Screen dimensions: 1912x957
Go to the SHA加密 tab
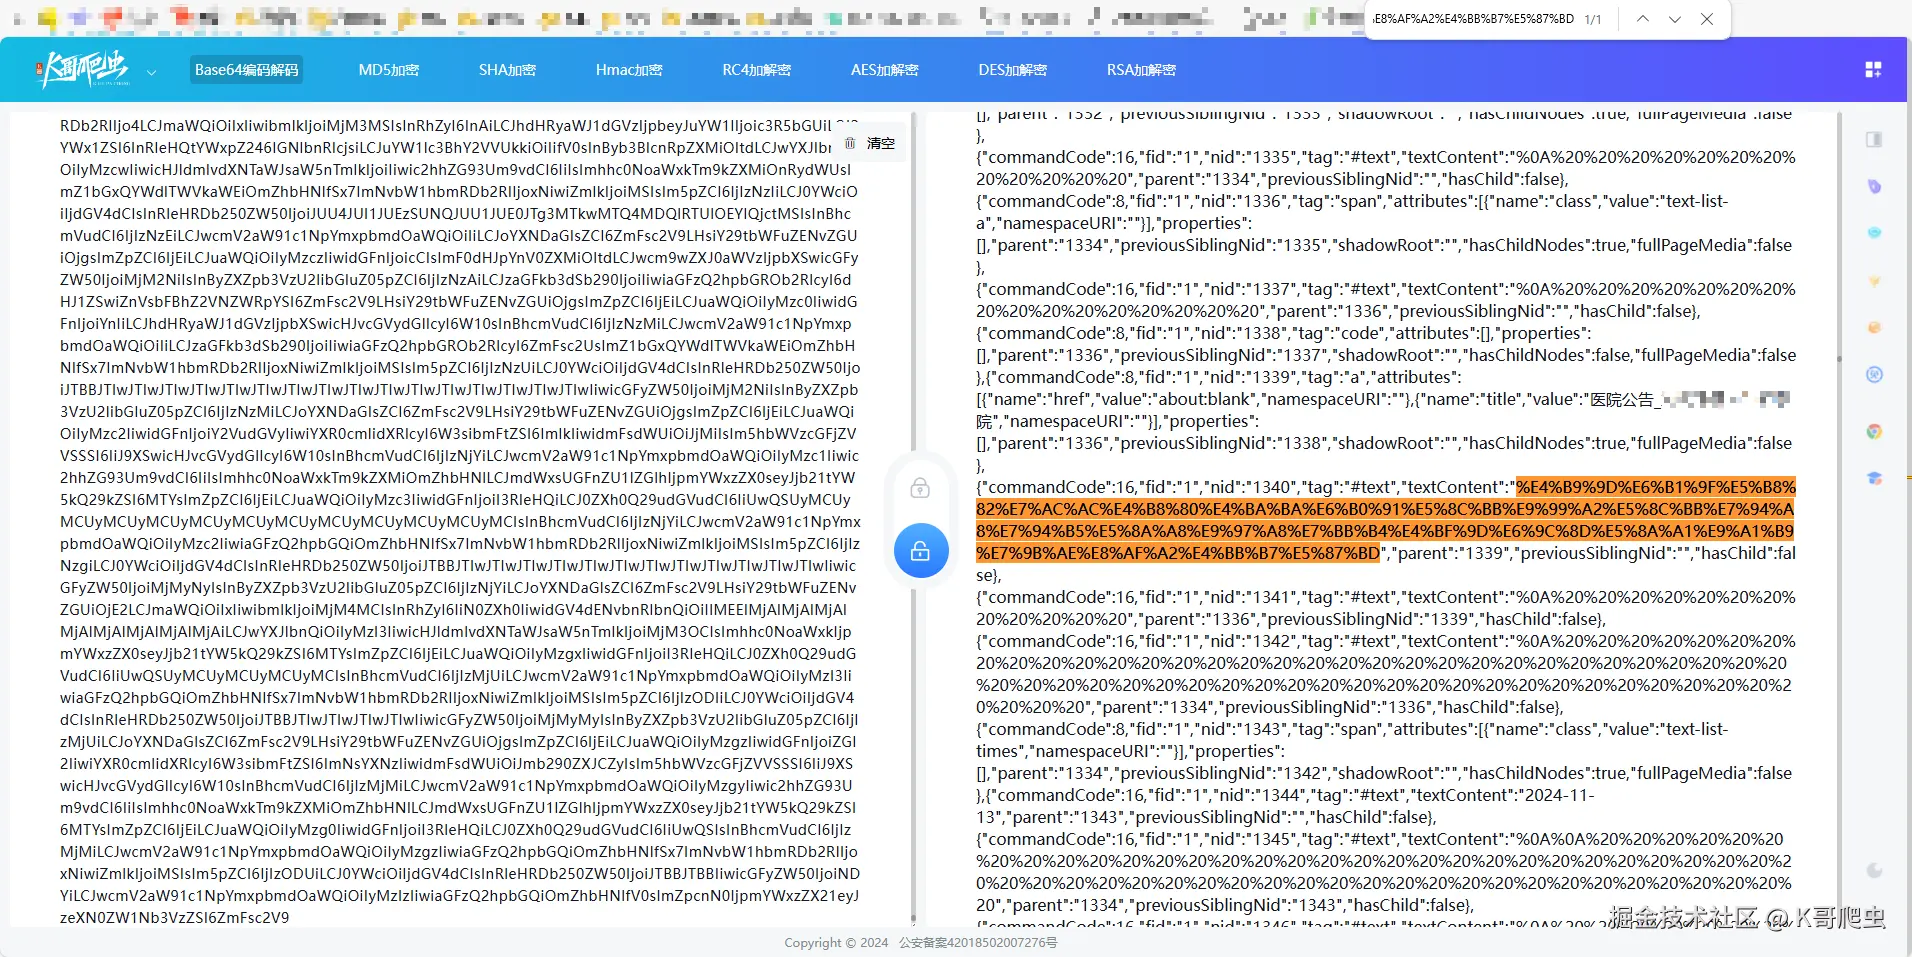tap(507, 70)
